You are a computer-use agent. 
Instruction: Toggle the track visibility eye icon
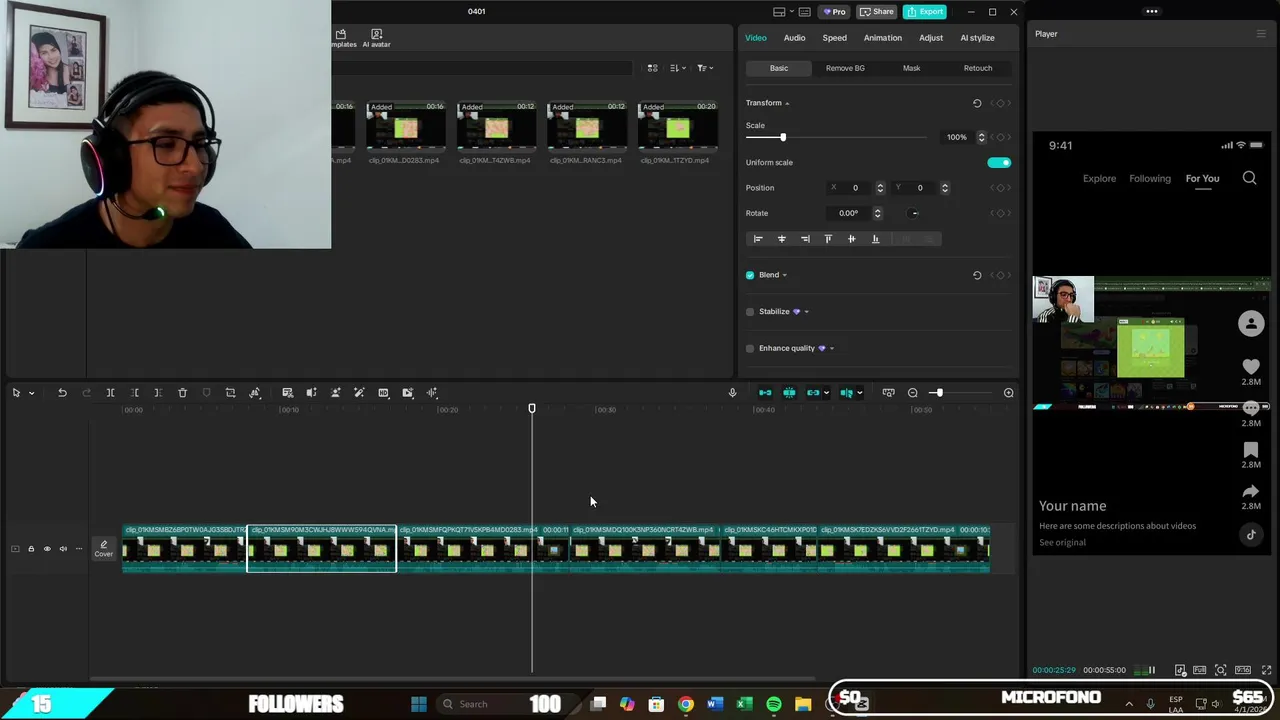click(x=47, y=549)
